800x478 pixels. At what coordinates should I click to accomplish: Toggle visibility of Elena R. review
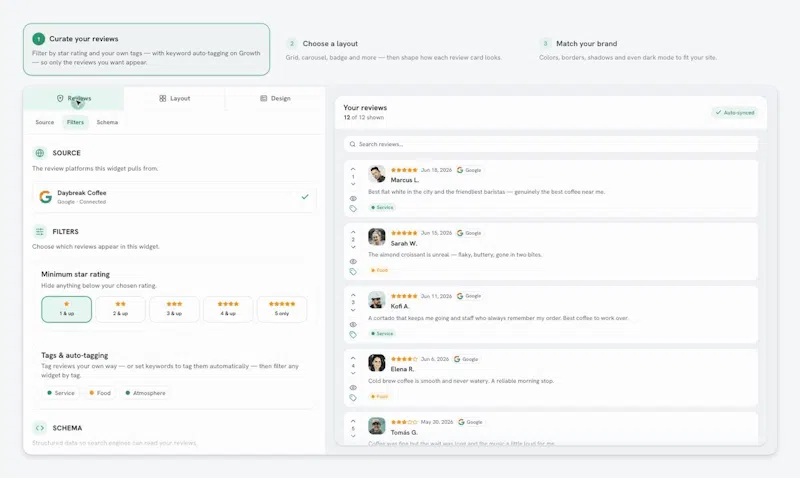pos(353,388)
